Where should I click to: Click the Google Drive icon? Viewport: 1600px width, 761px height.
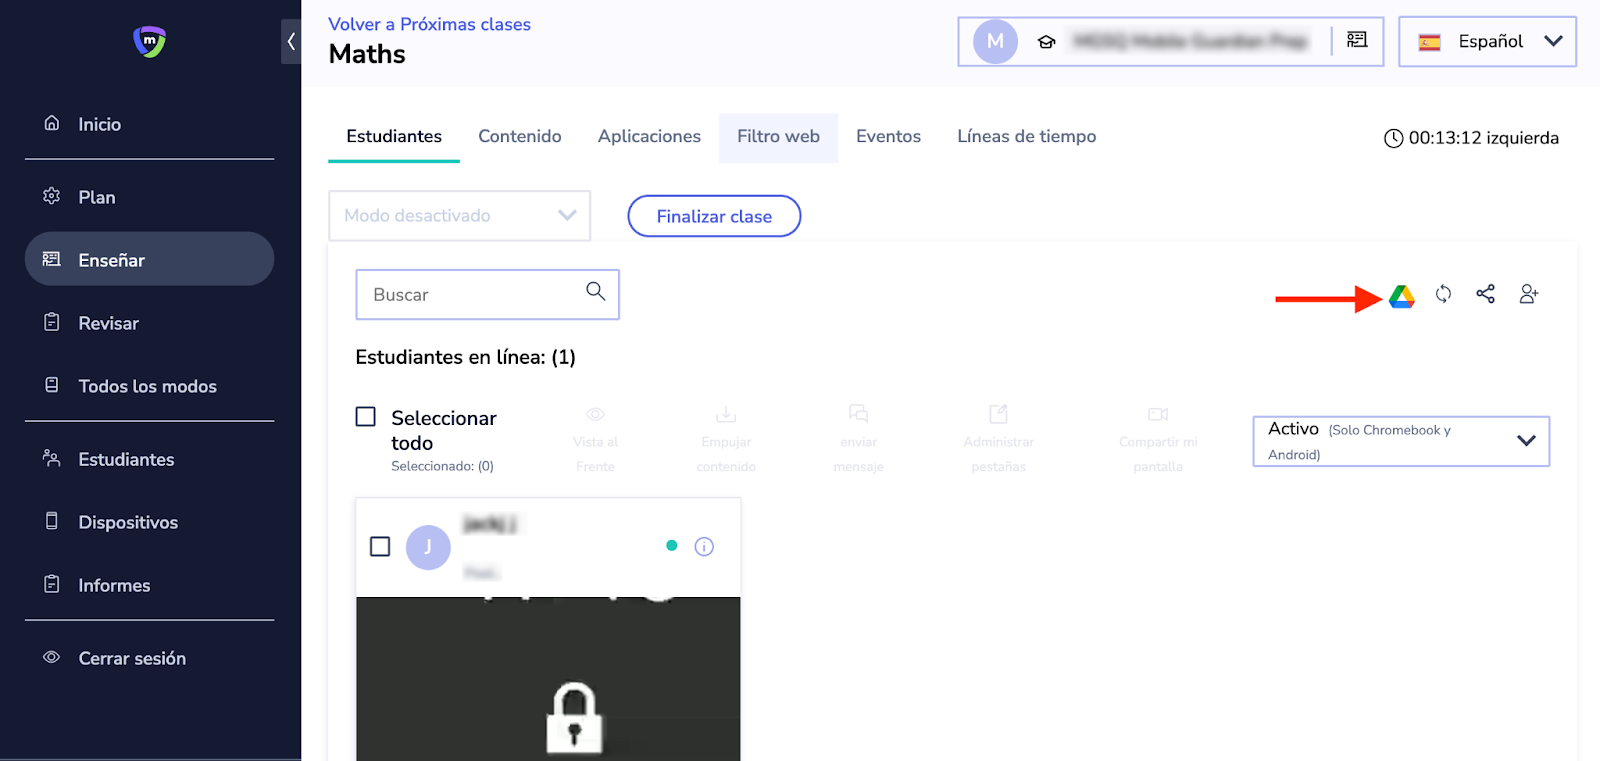tap(1401, 296)
